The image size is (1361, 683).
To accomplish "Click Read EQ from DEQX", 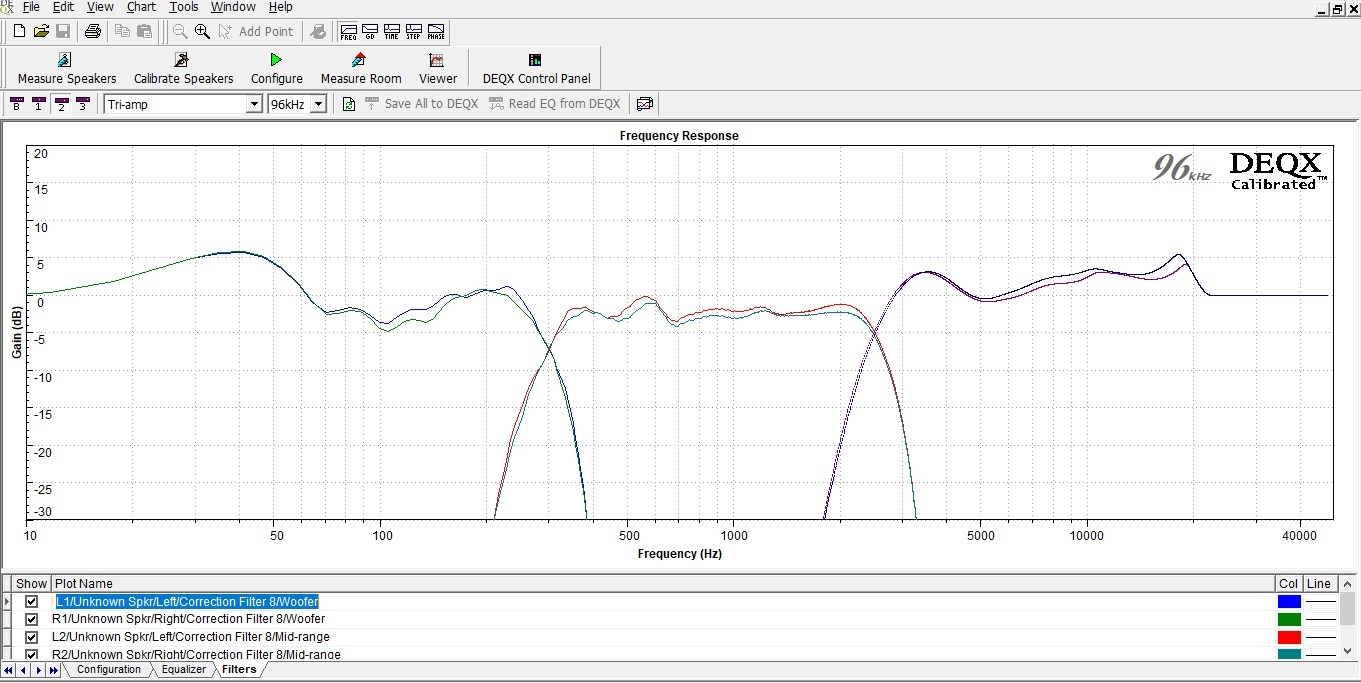I will (555, 103).
